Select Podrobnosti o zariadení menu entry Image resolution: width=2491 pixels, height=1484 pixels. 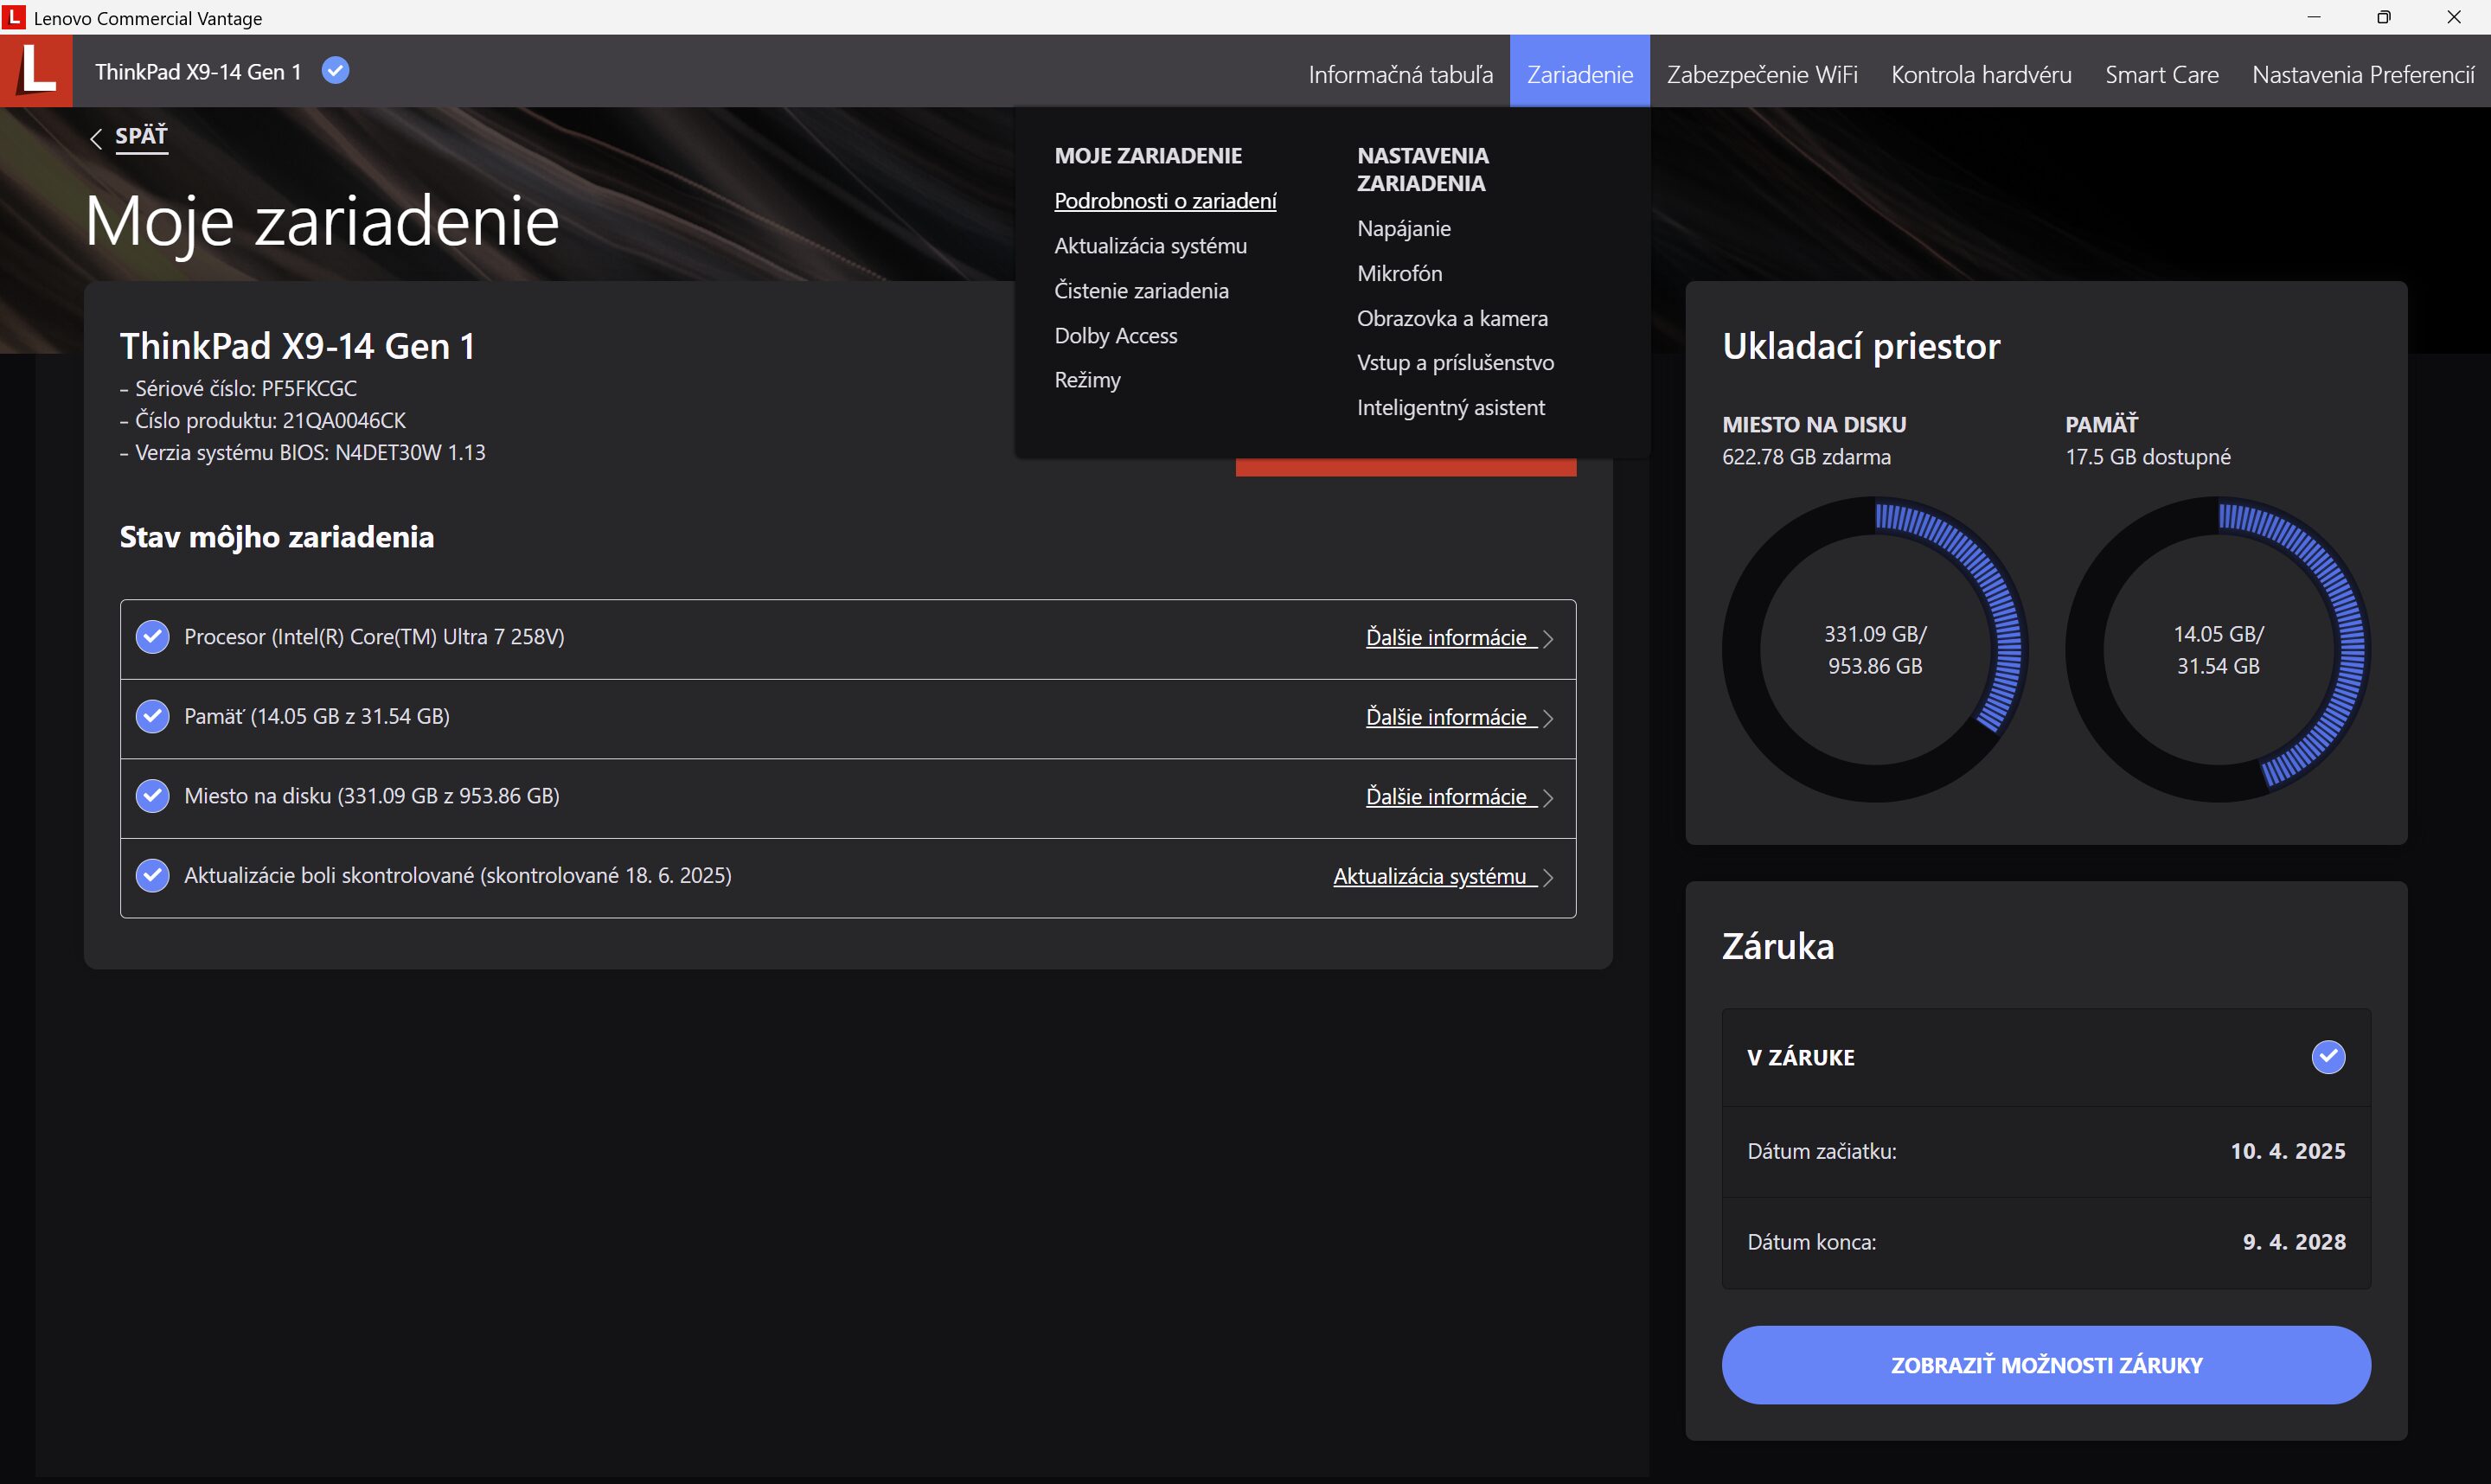[1165, 201]
